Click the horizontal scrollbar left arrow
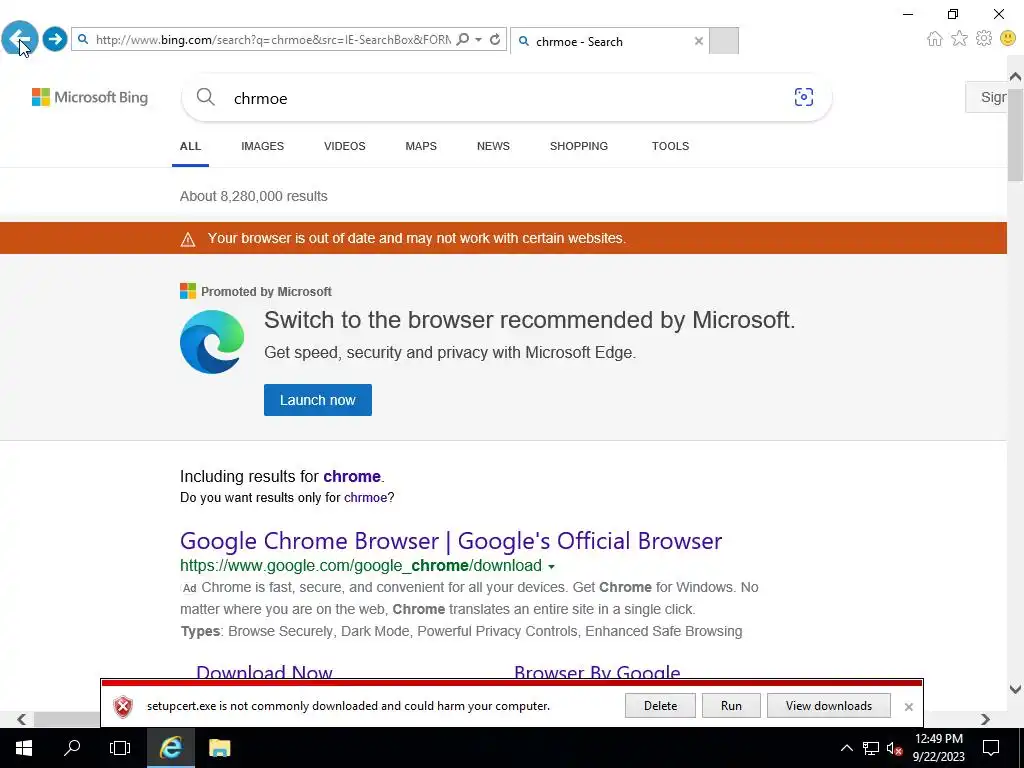 22,719
